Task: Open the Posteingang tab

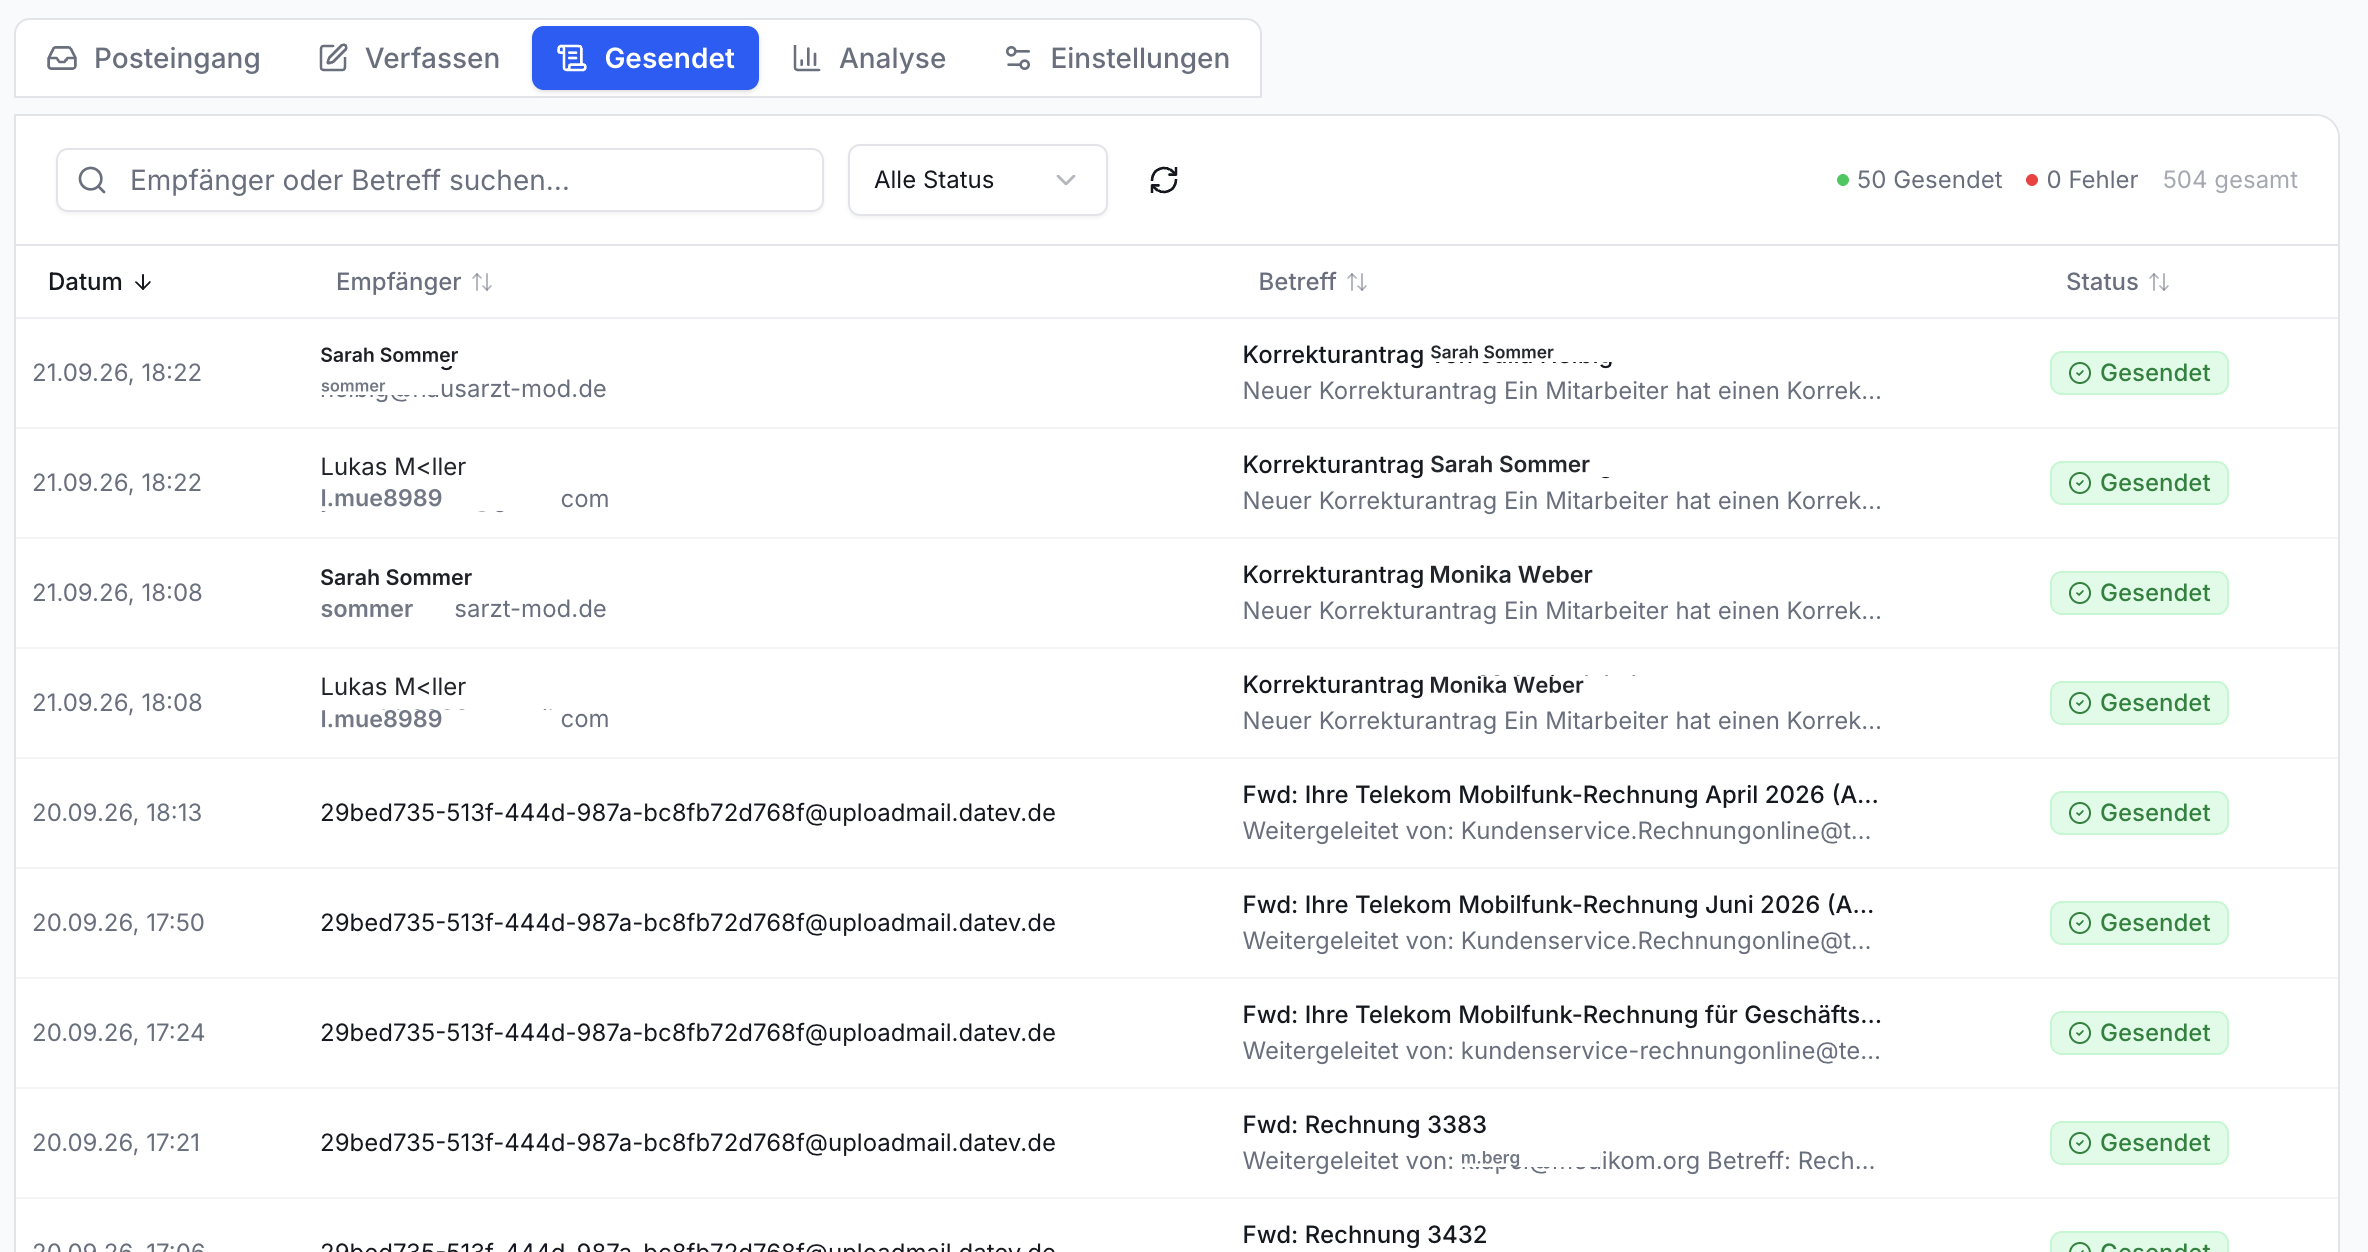Action: click(x=153, y=58)
